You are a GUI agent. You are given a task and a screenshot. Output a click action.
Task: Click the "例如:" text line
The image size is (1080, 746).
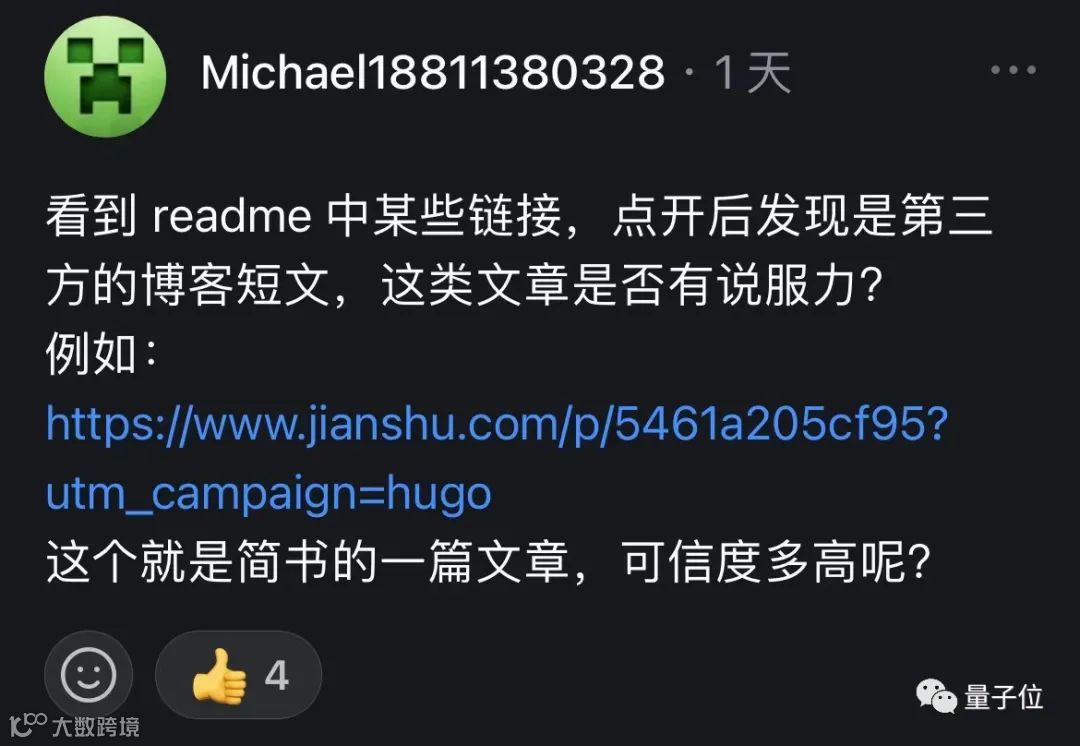point(102,354)
